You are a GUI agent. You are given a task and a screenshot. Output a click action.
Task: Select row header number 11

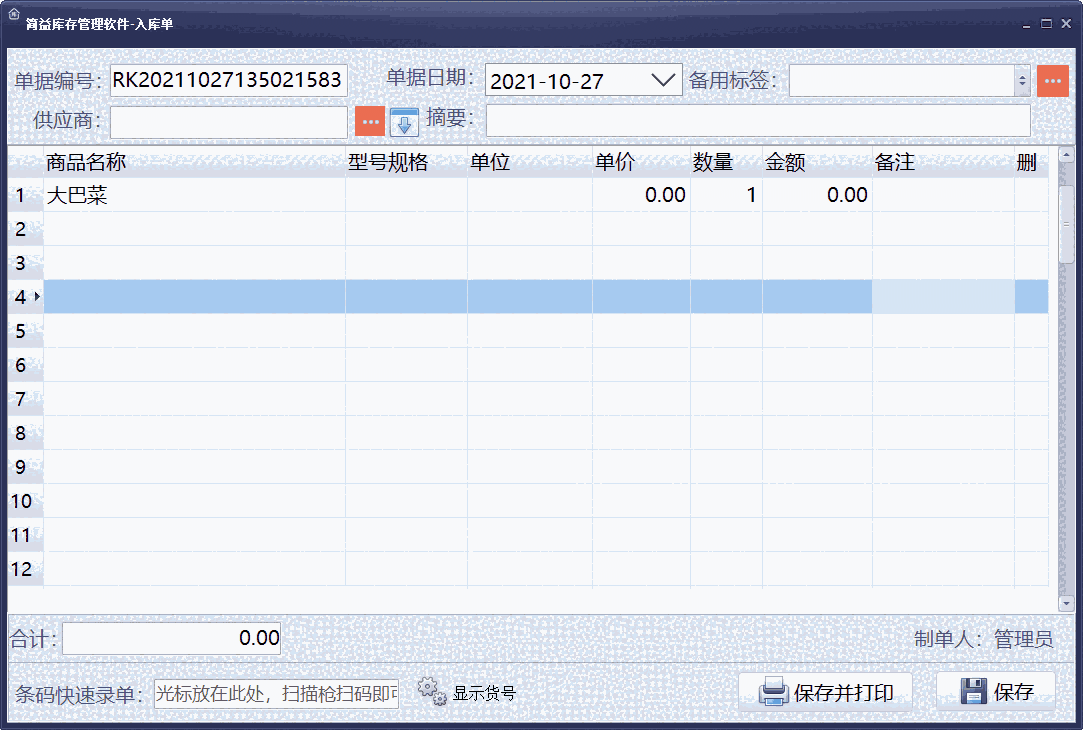[x=26, y=535]
